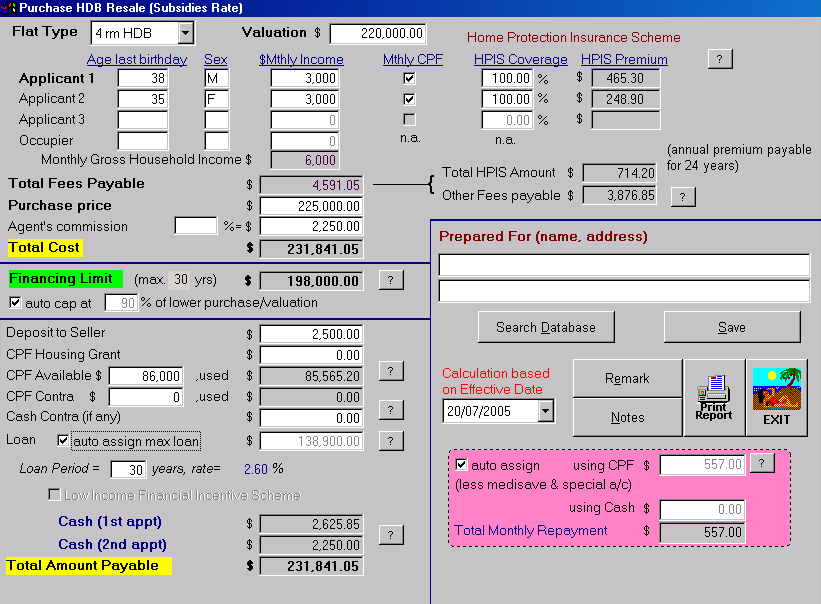
Task: Click the second Prepared For address field
Action: click(624, 291)
